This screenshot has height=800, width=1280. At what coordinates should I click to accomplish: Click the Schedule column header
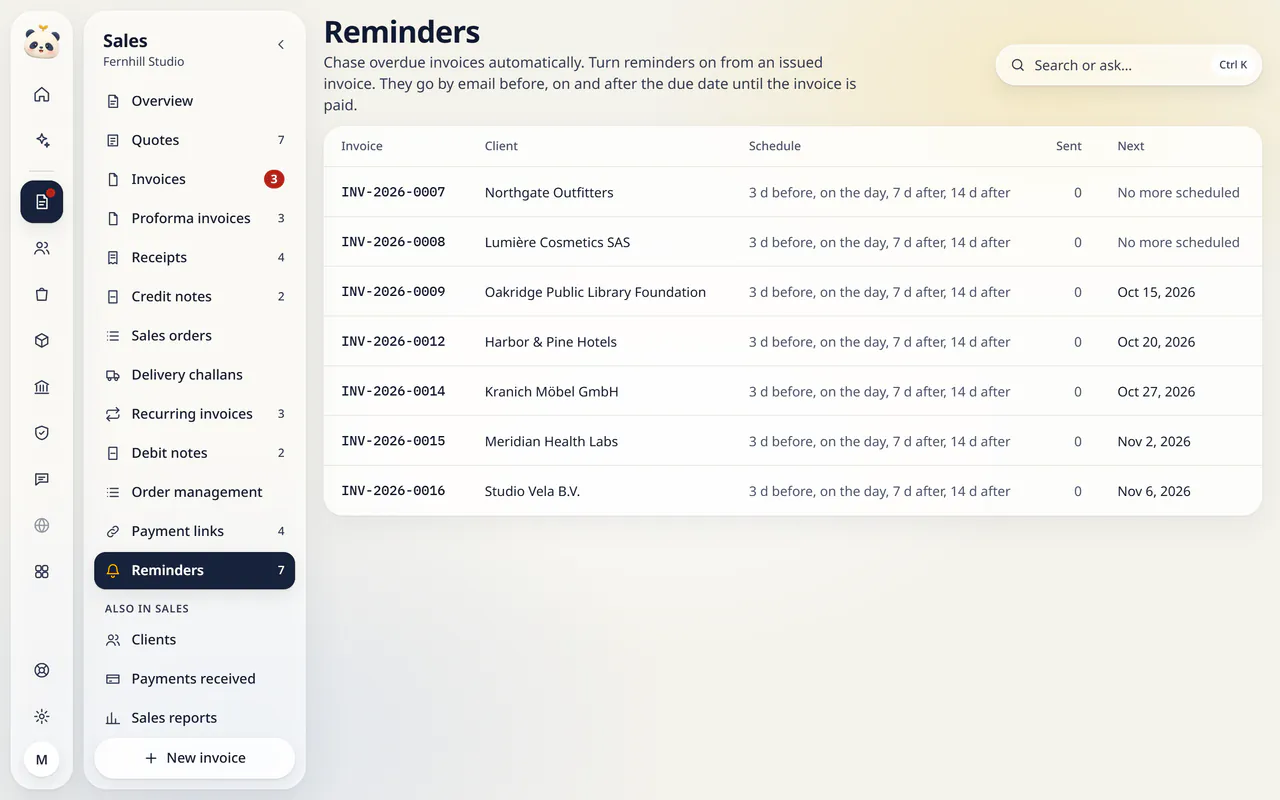775,146
